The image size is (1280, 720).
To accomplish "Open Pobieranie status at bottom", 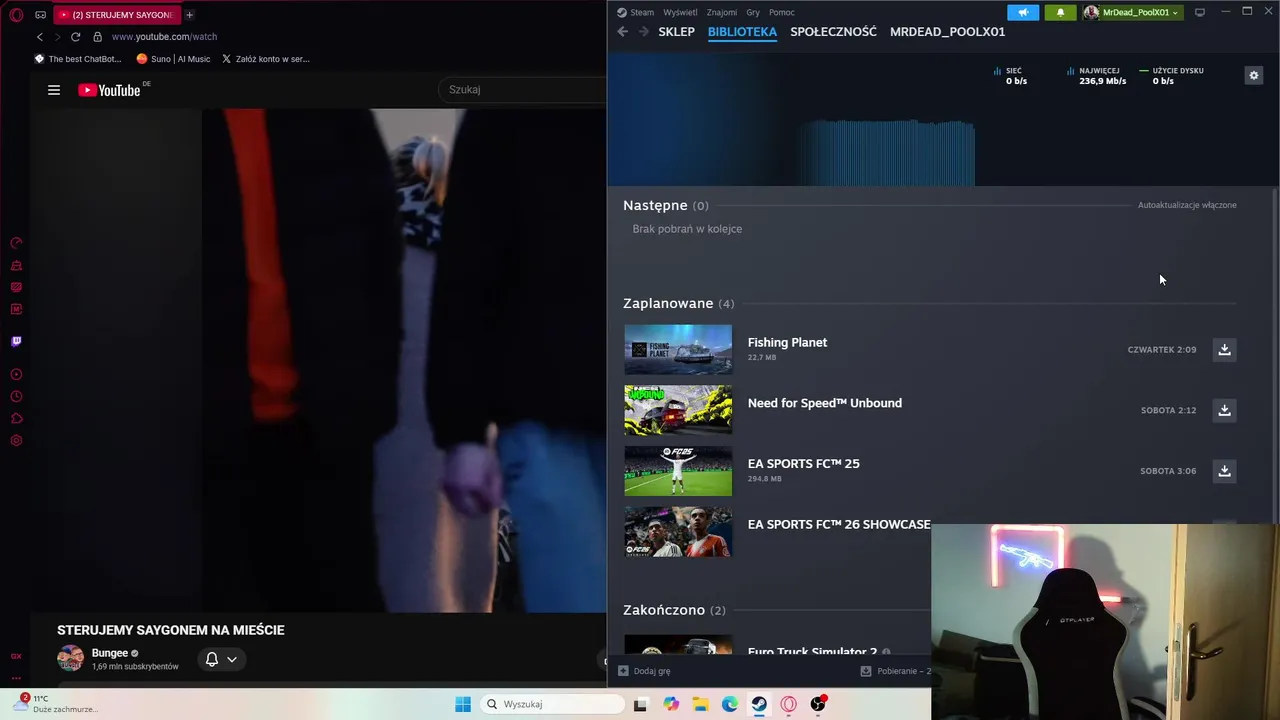I will [895, 671].
